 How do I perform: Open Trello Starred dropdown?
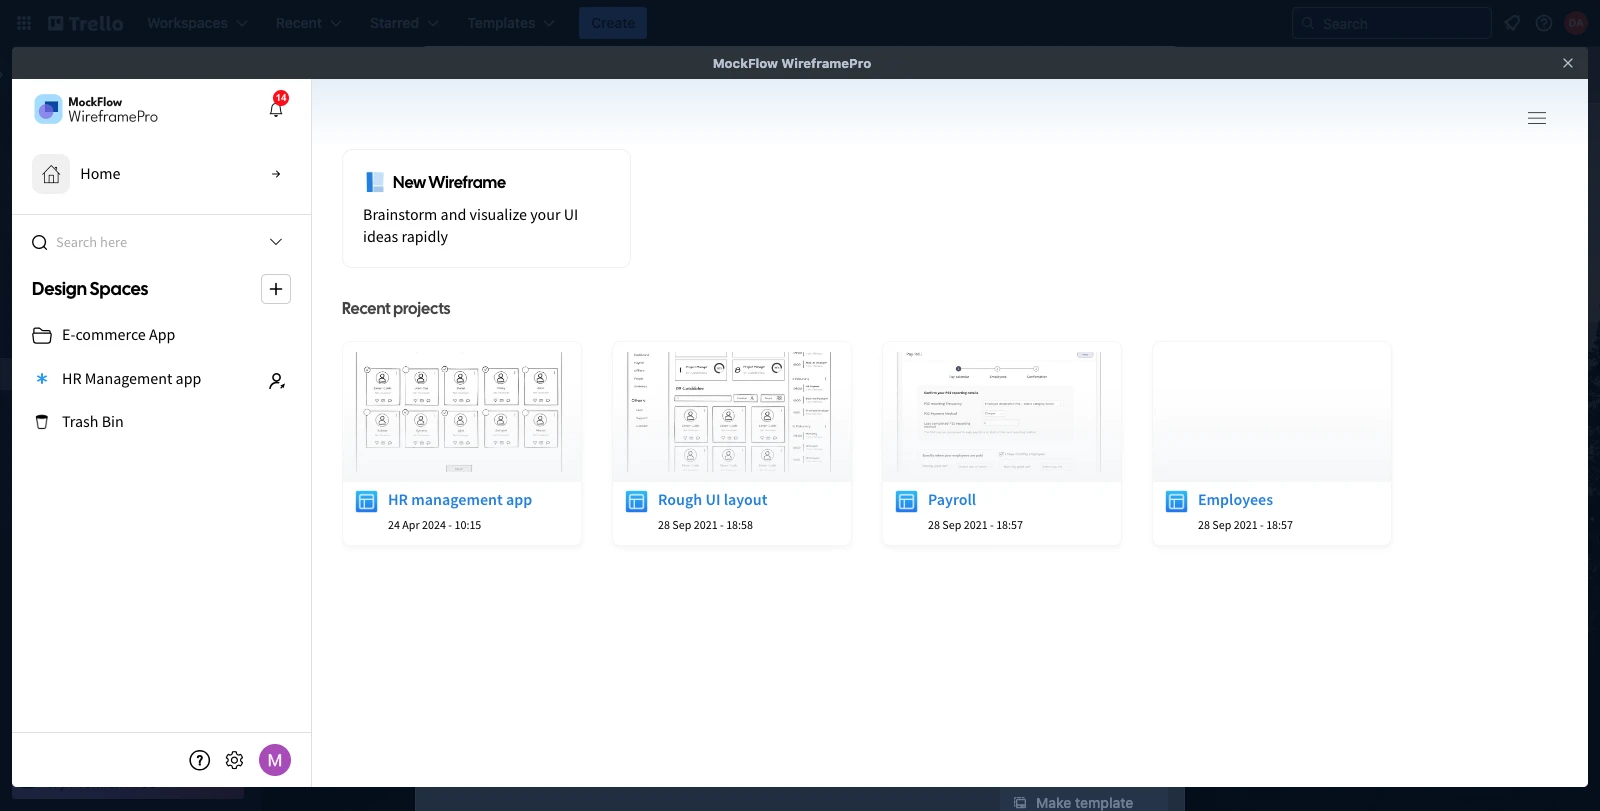pyautogui.click(x=404, y=23)
